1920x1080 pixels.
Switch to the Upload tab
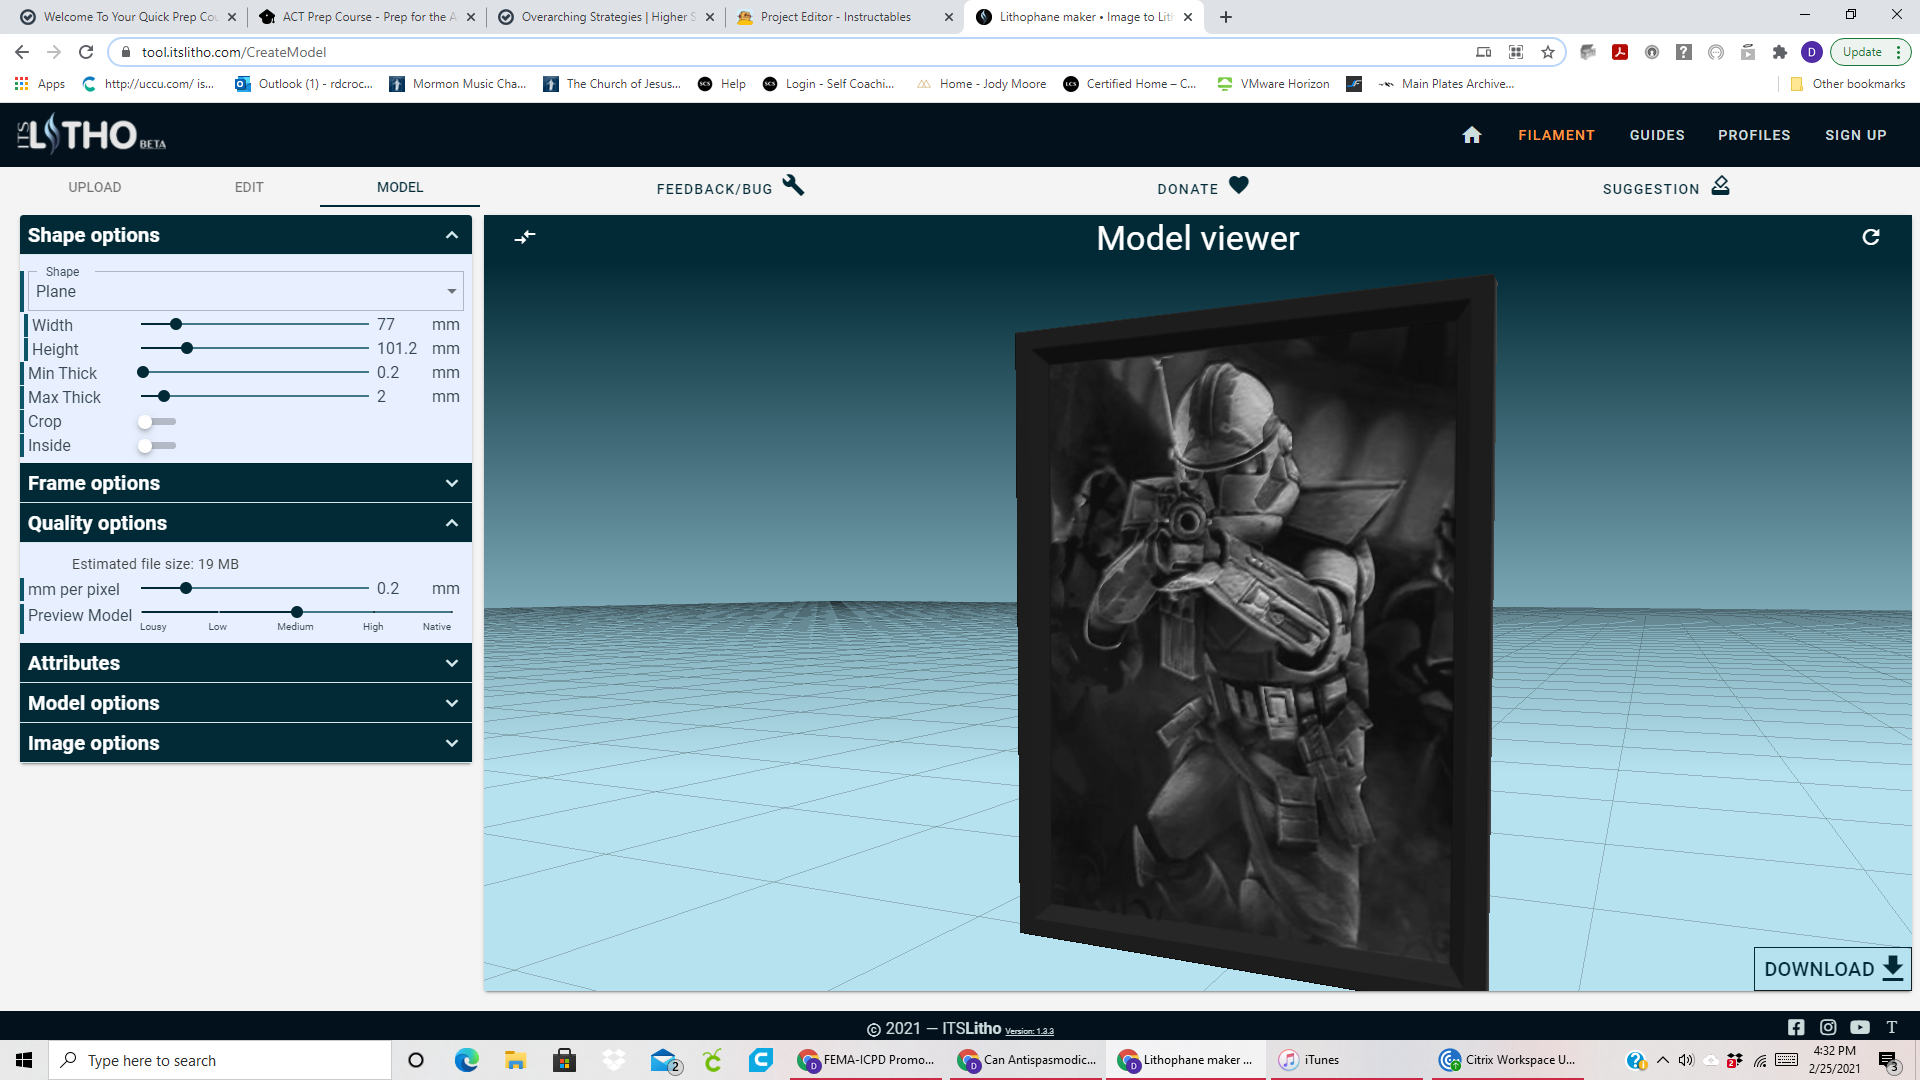tap(95, 187)
